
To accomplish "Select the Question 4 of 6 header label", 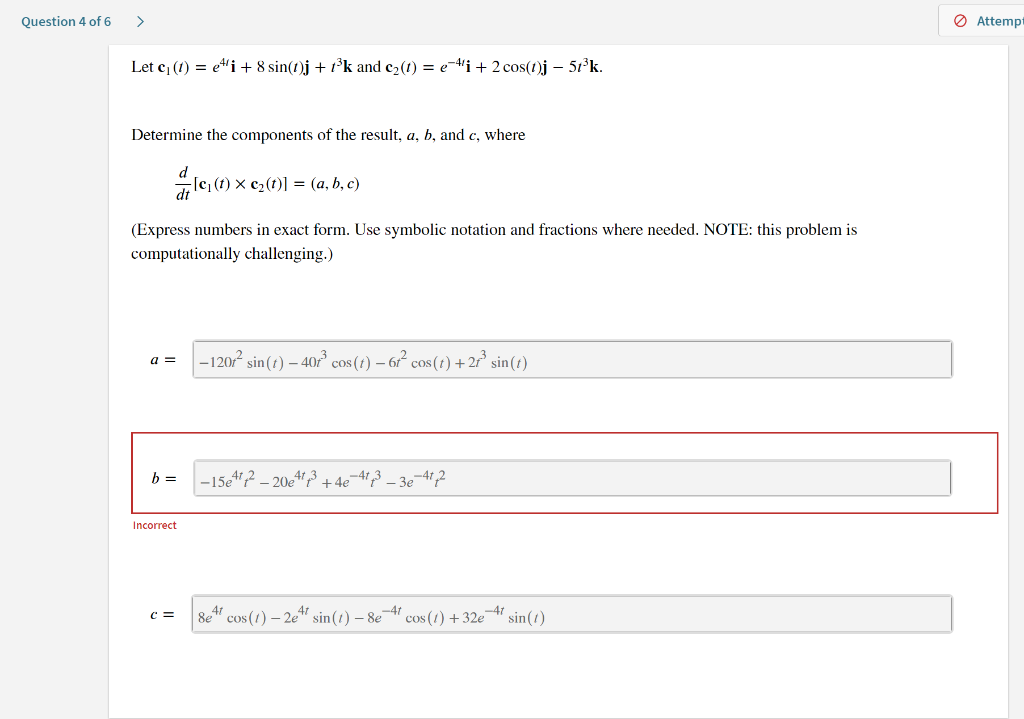I will coord(65,21).
